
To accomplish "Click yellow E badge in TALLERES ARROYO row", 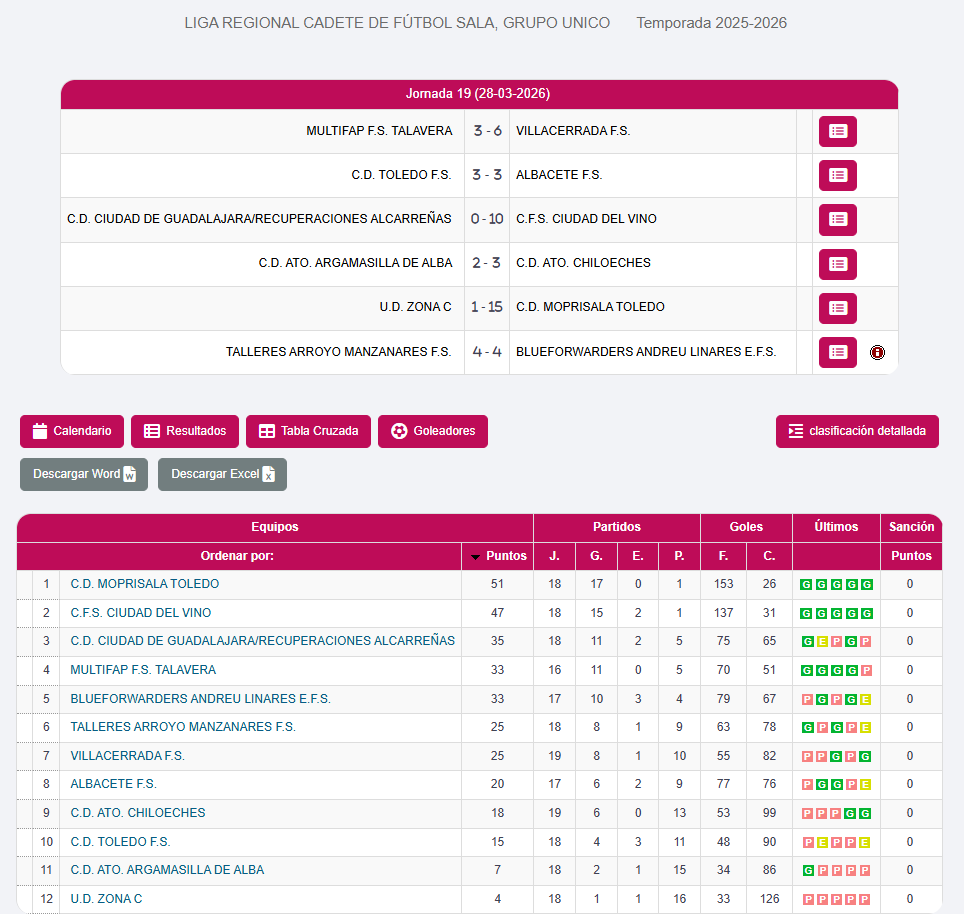I will click(865, 728).
